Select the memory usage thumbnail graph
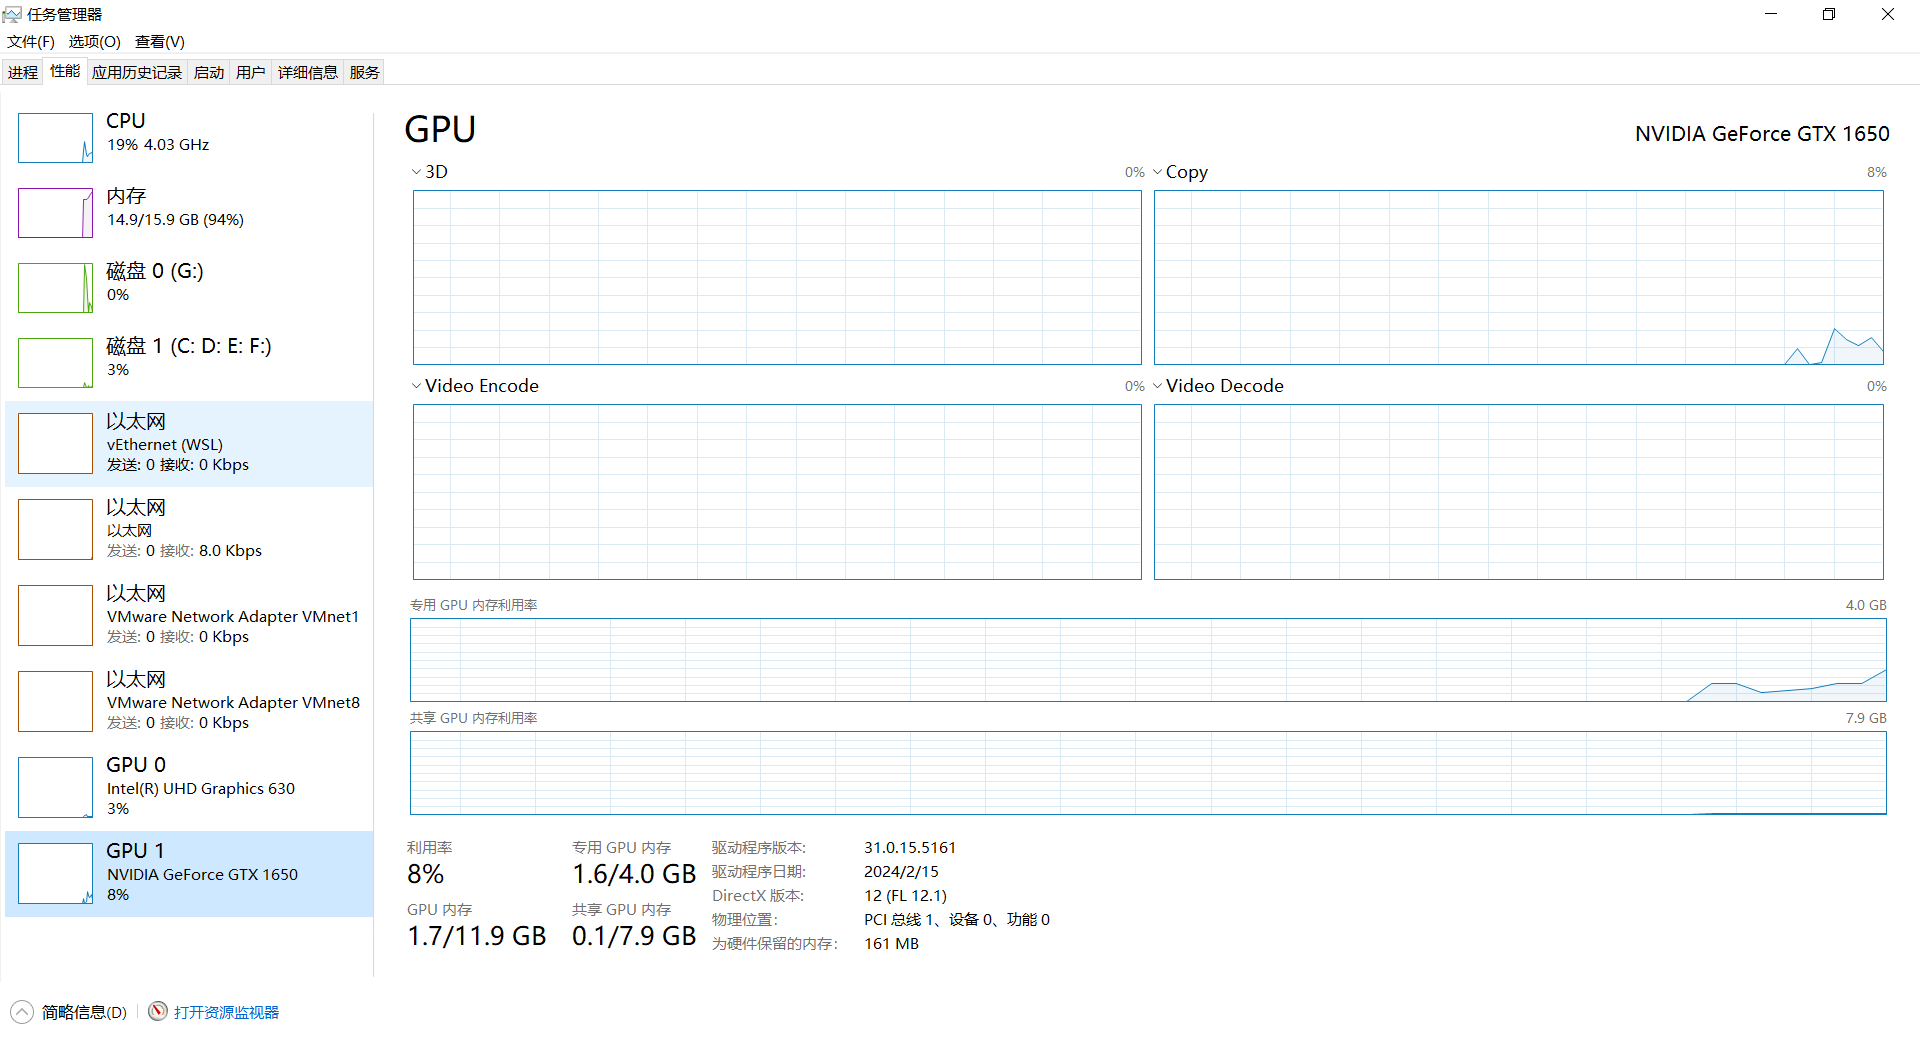Screen dimensions: 1920x1042 pyautogui.click(x=55, y=213)
